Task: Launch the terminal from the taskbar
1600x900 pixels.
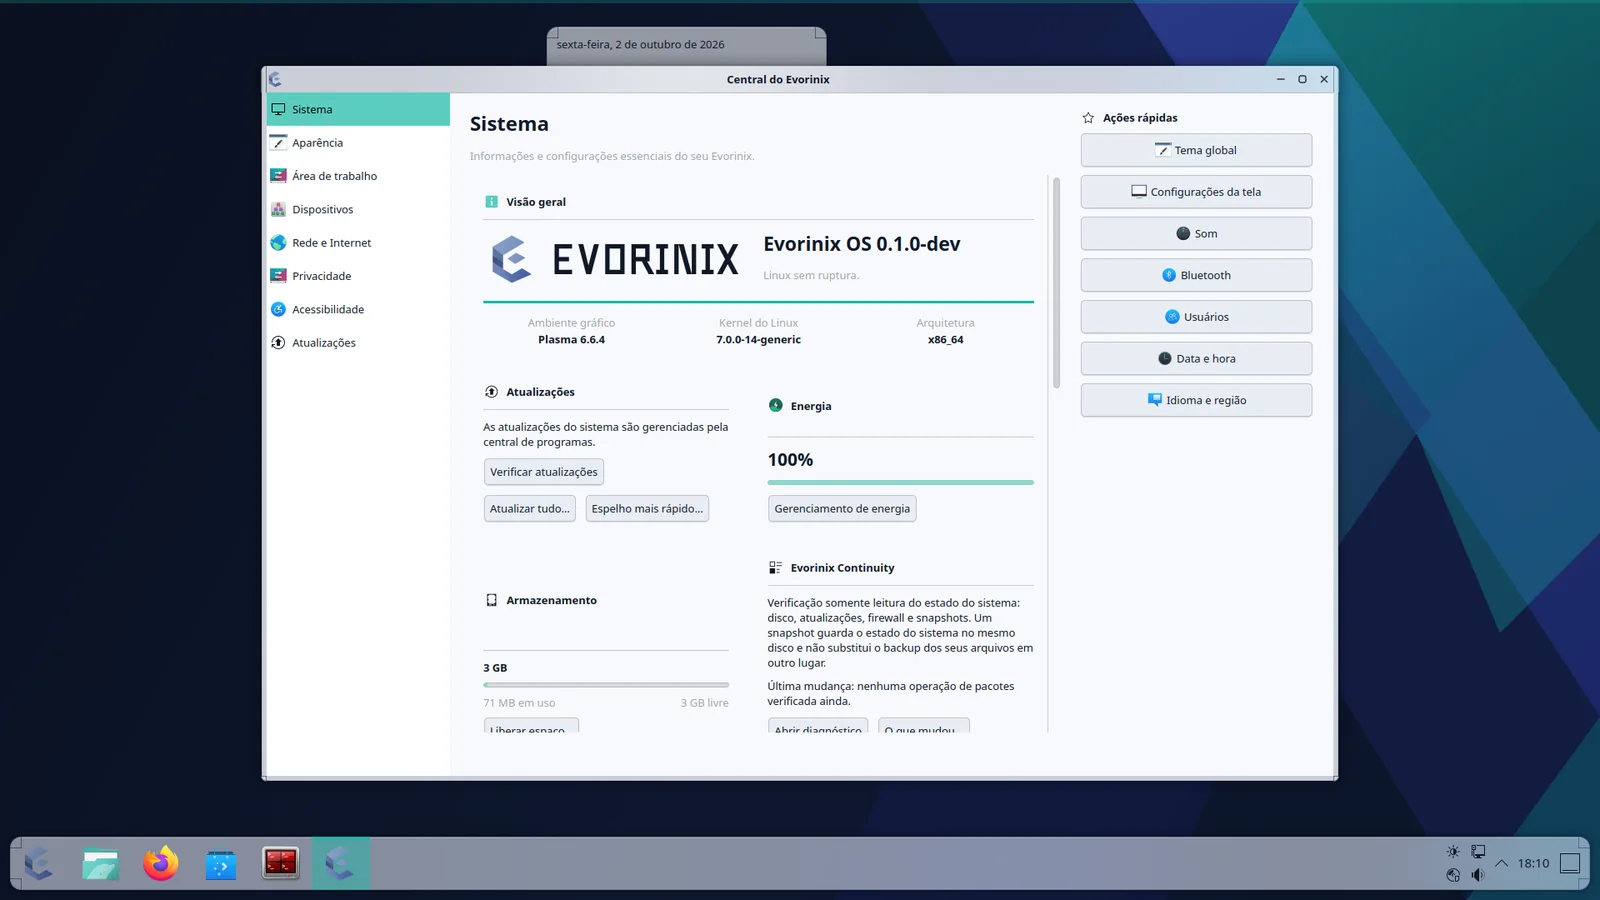Action: click(x=280, y=863)
